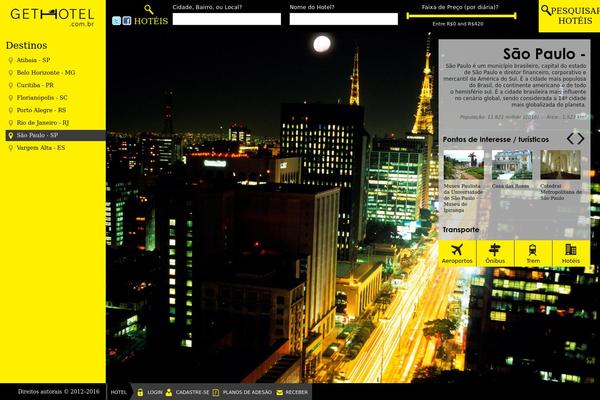The image size is (600, 400).
Task: Open Planos de Adesão link
Action: [x=241, y=392]
